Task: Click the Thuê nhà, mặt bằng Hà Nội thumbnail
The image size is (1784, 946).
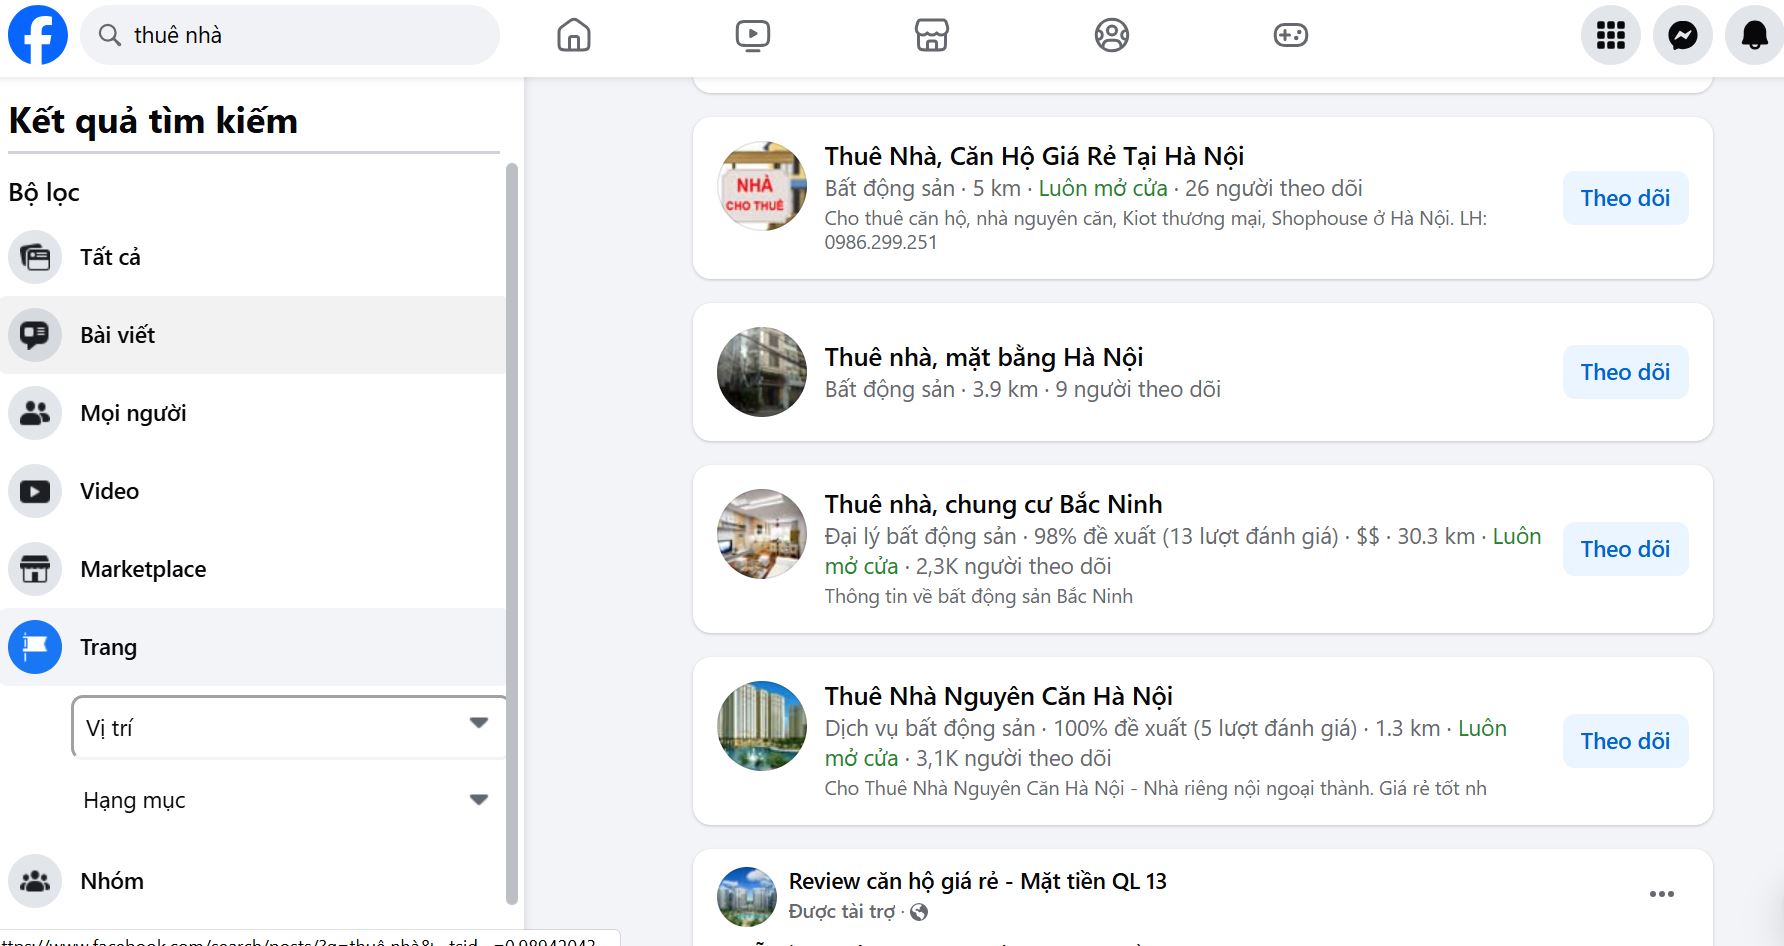Action: pos(762,372)
